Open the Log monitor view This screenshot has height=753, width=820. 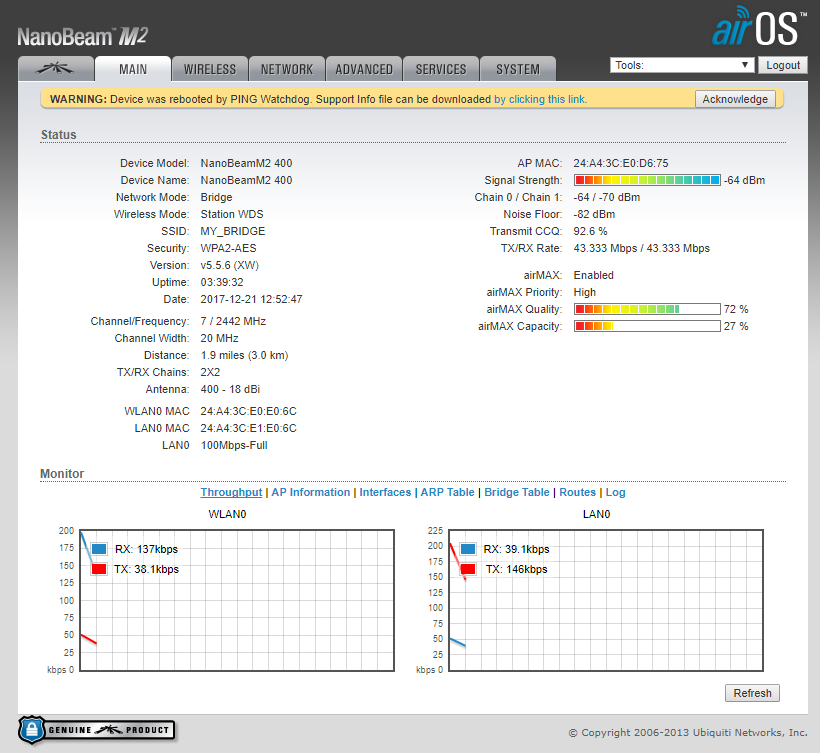tap(616, 492)
